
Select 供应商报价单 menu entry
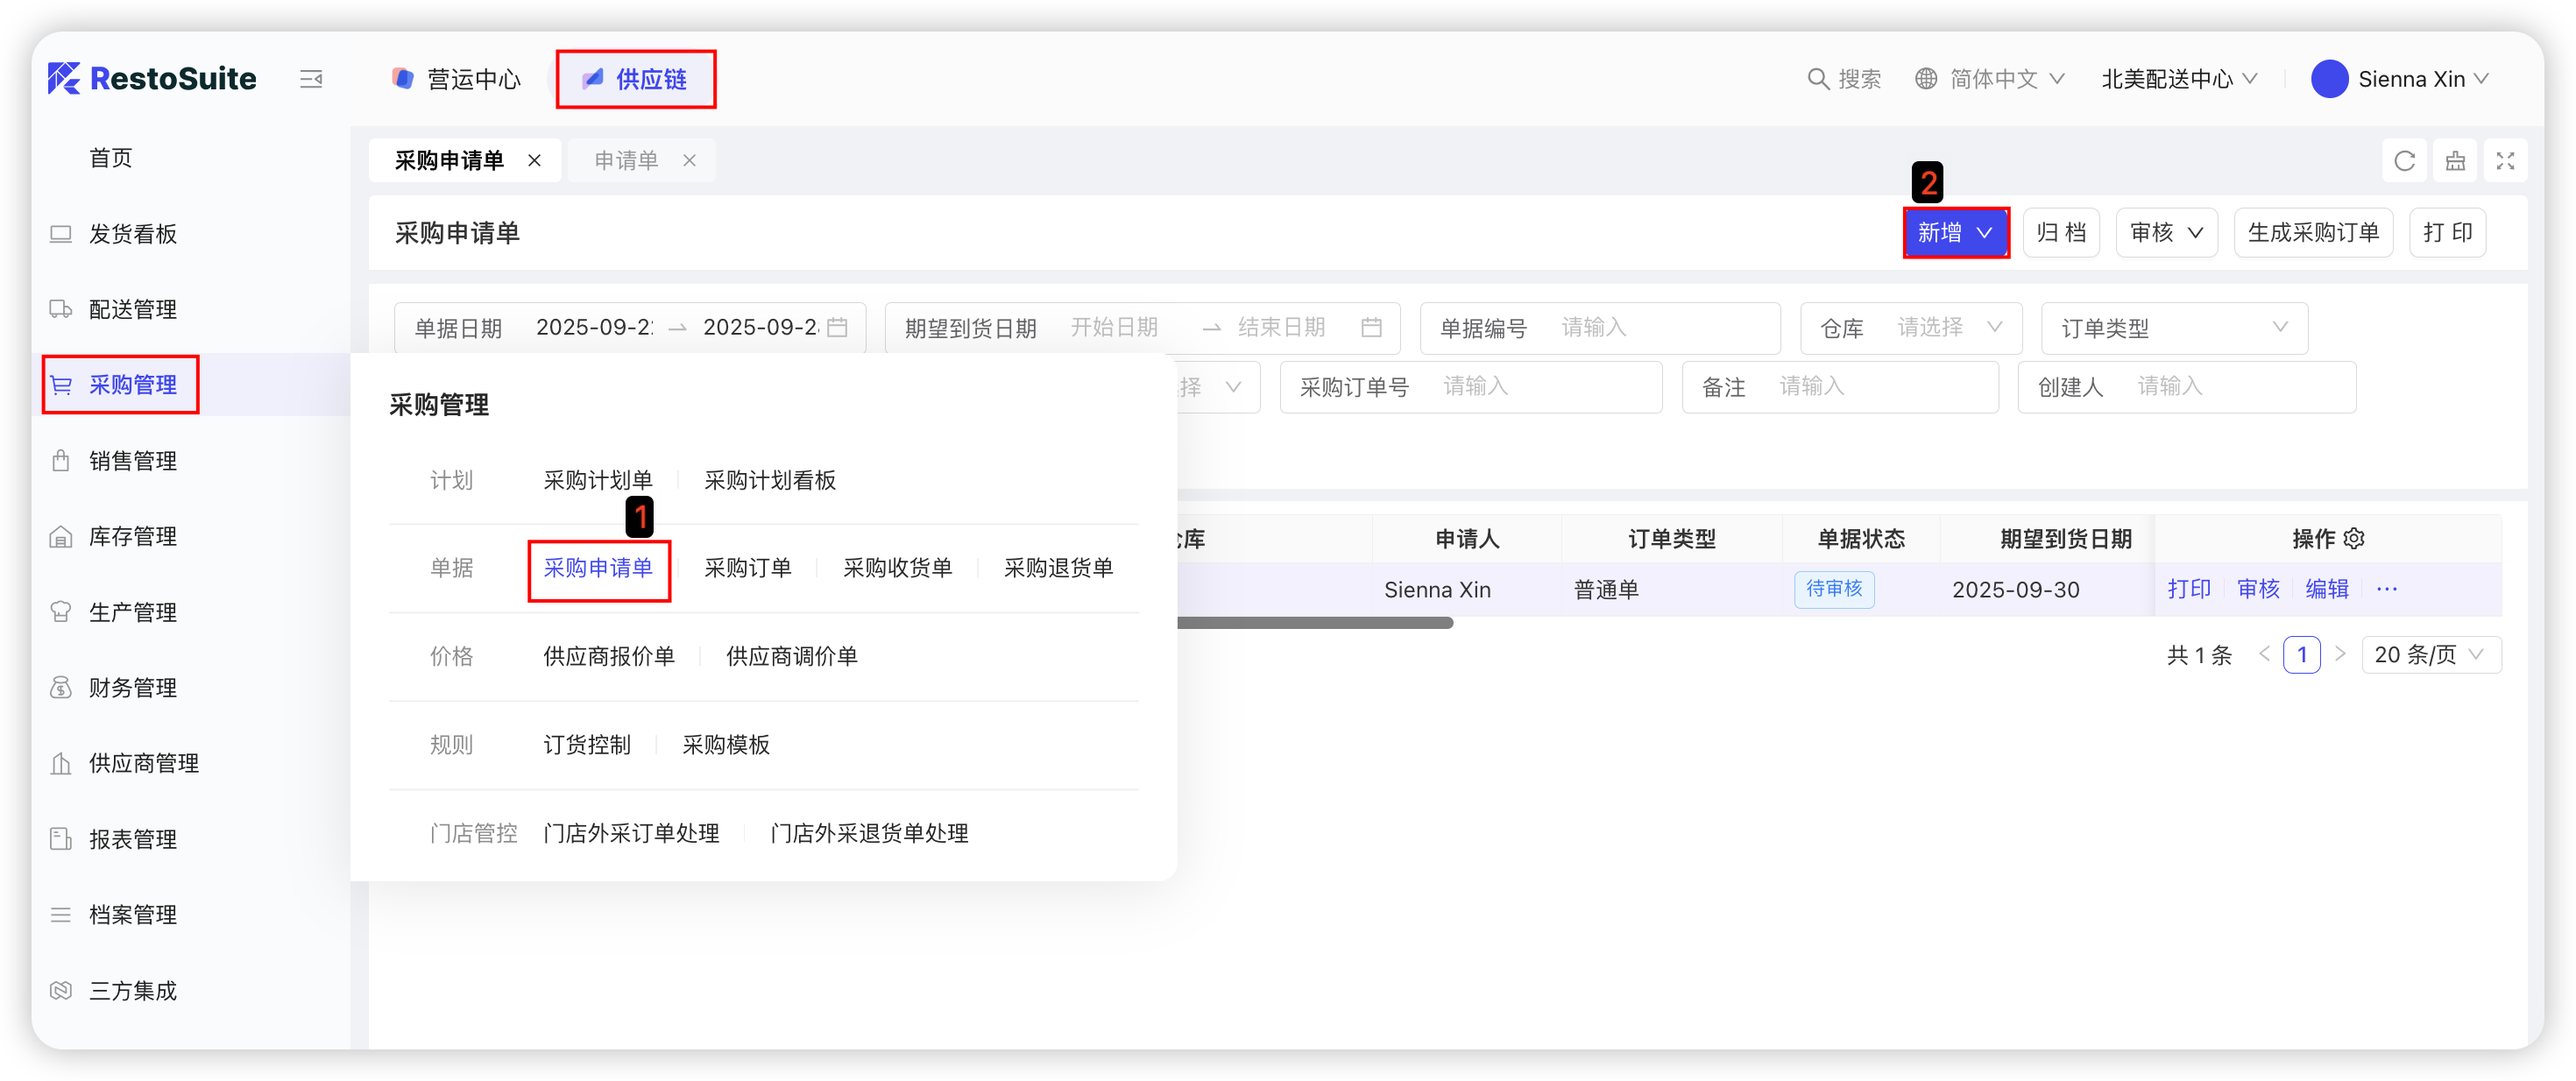coord(608,656)
